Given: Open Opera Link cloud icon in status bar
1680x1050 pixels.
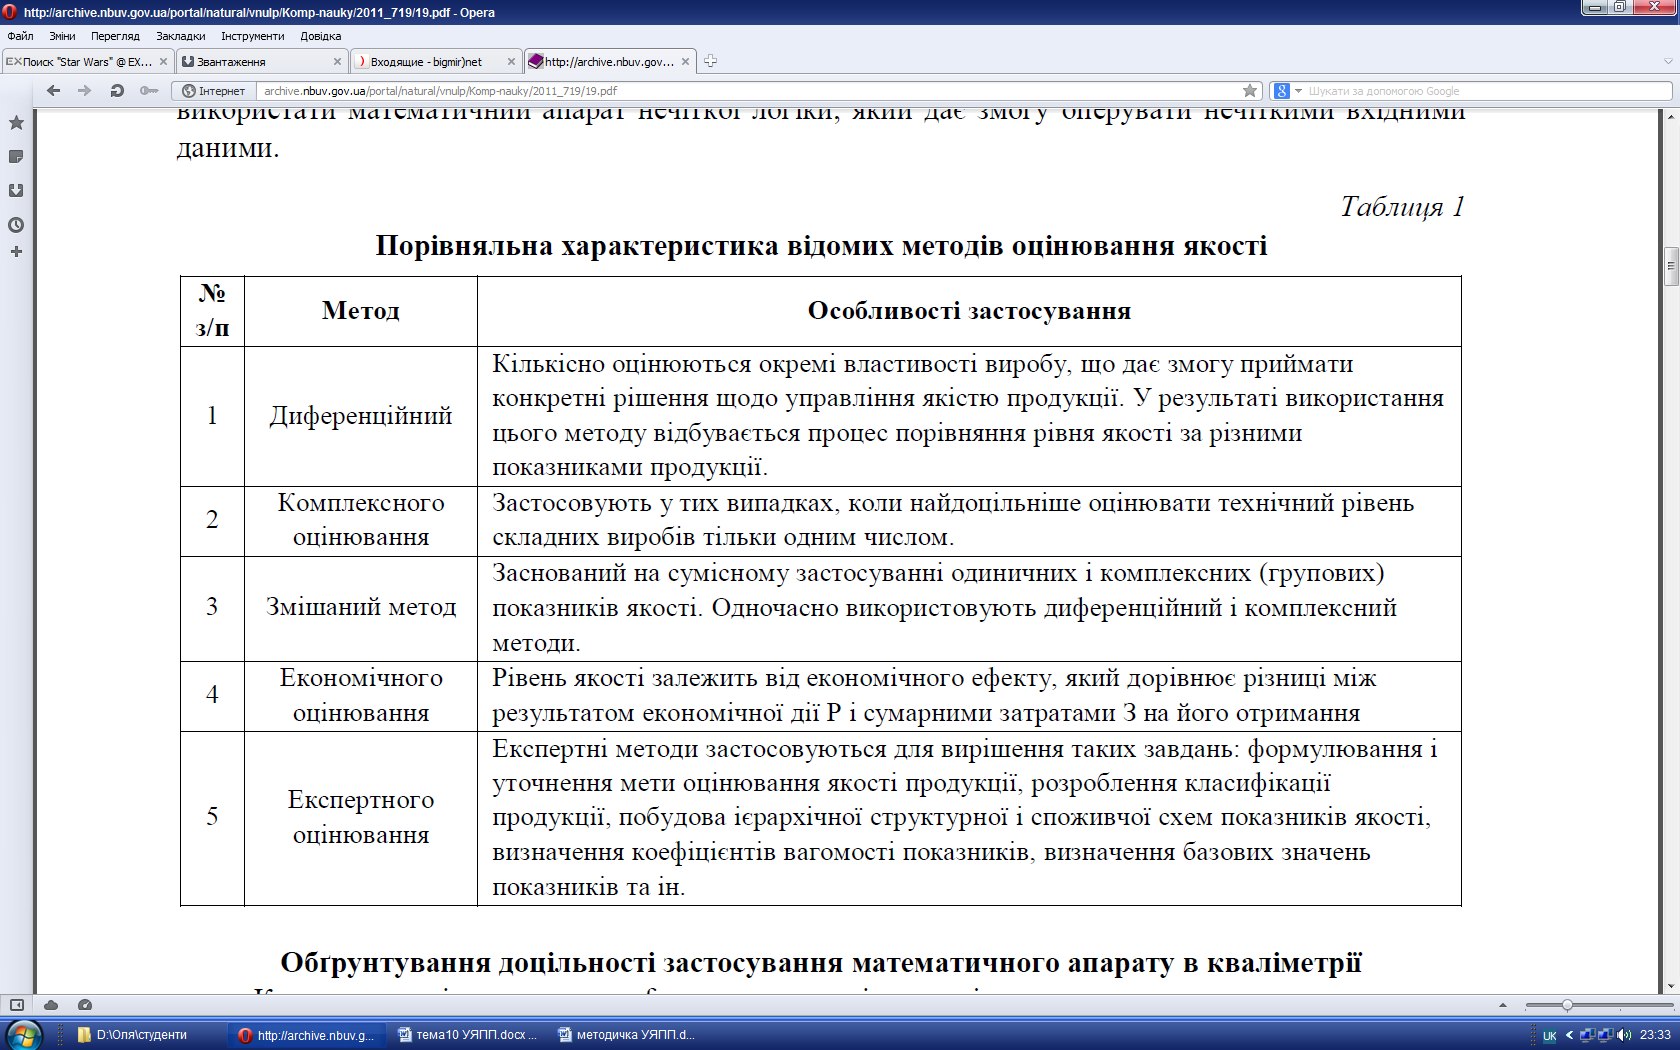Looking at the screenshot, I should point(51,1005).
